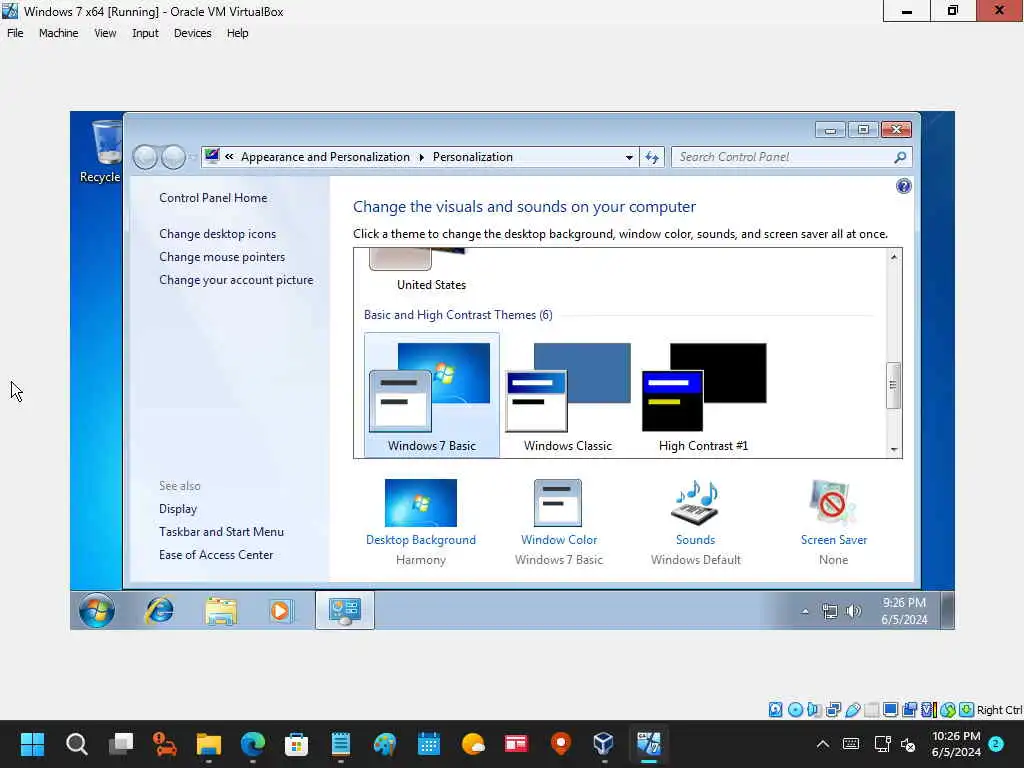Open the VirtualBox Input menu
Screen dimensions: 1024x768
click(145, 33)
